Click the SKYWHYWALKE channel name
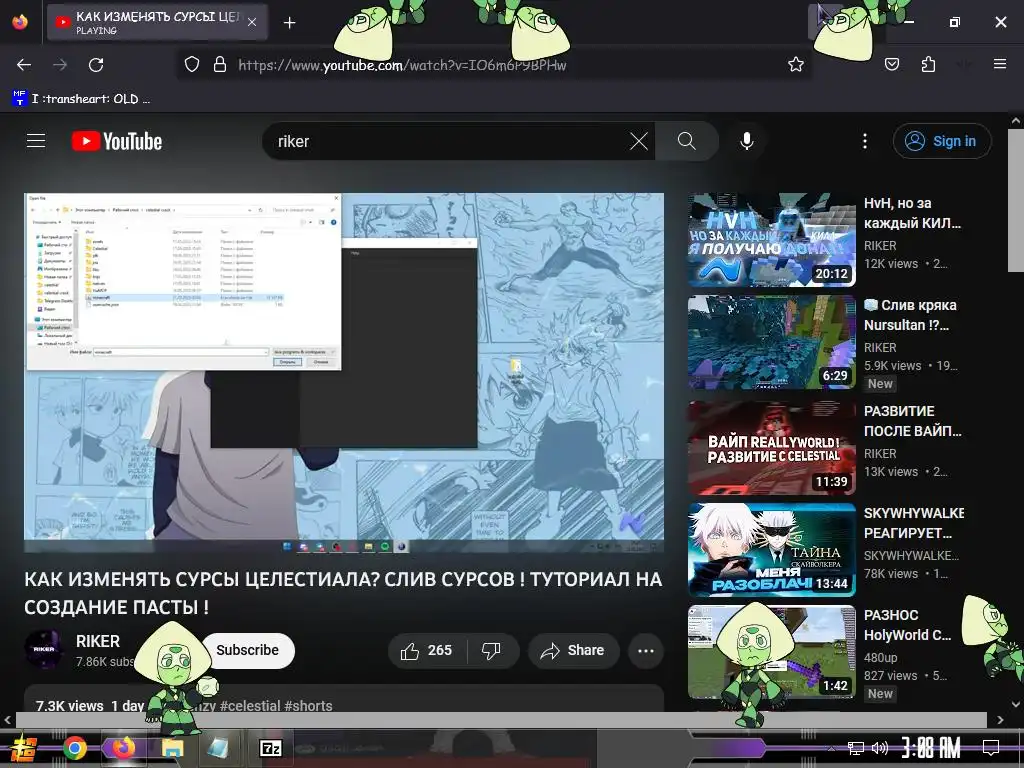Screen dimensions: 1024x768 coord(912,555)
